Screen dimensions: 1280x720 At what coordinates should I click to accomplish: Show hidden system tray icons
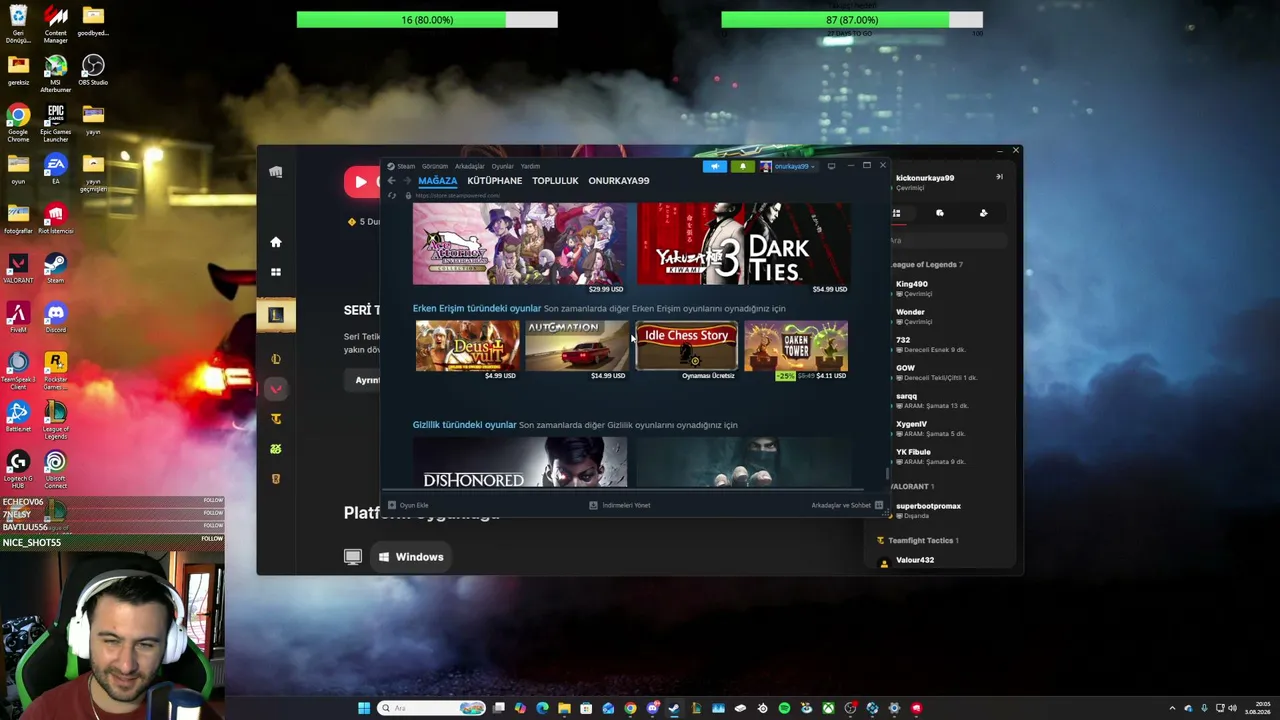[x=1173, y=709]
